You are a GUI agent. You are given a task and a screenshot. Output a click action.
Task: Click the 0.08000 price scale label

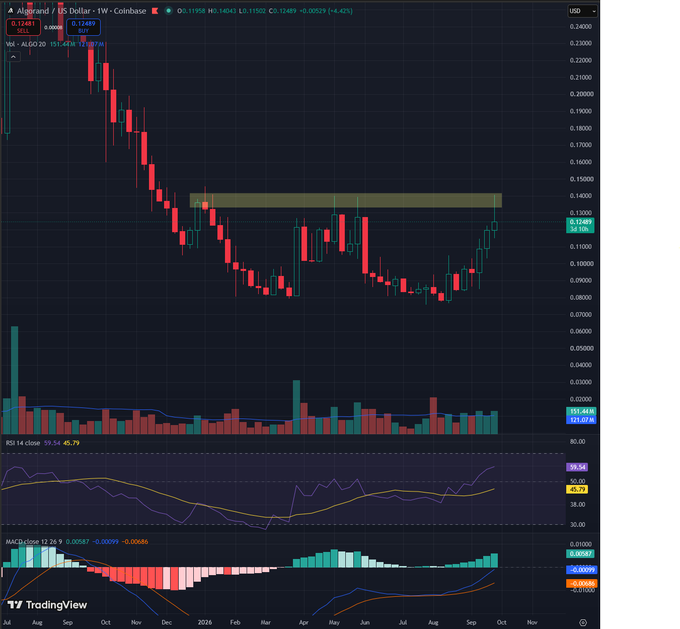581,298
